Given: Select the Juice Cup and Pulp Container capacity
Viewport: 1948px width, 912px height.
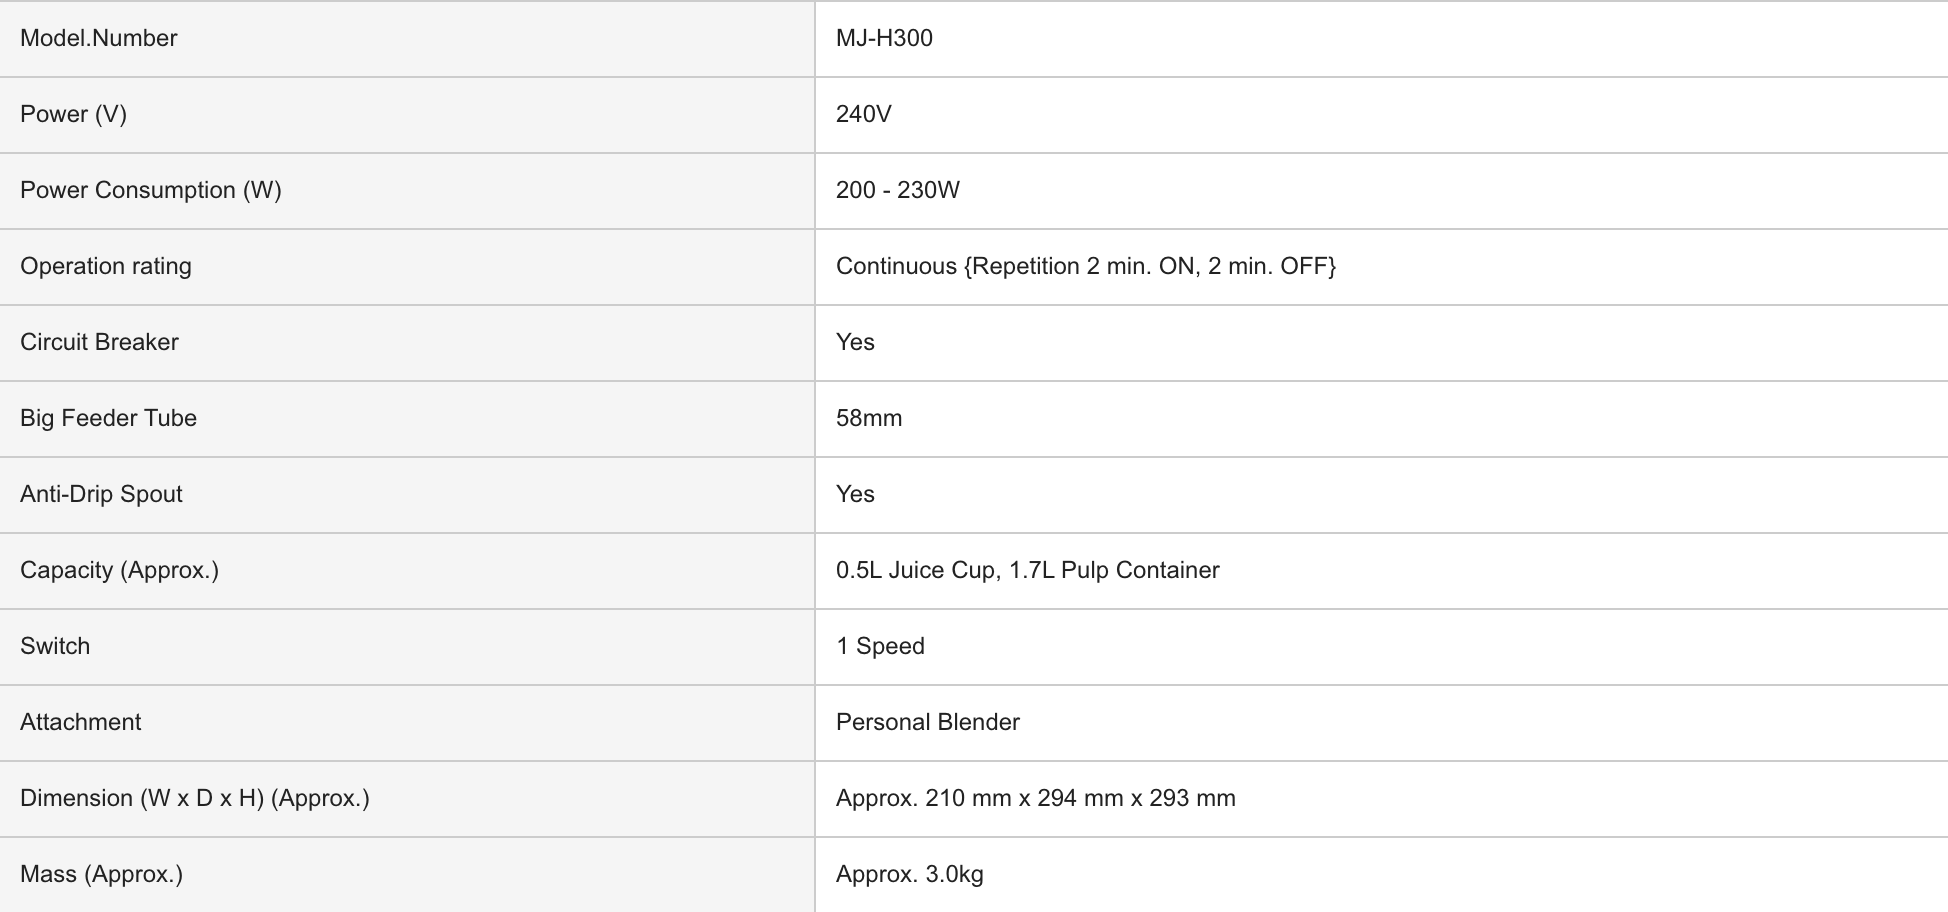Looking at the screenshot, I should [x=1027, y=570].
